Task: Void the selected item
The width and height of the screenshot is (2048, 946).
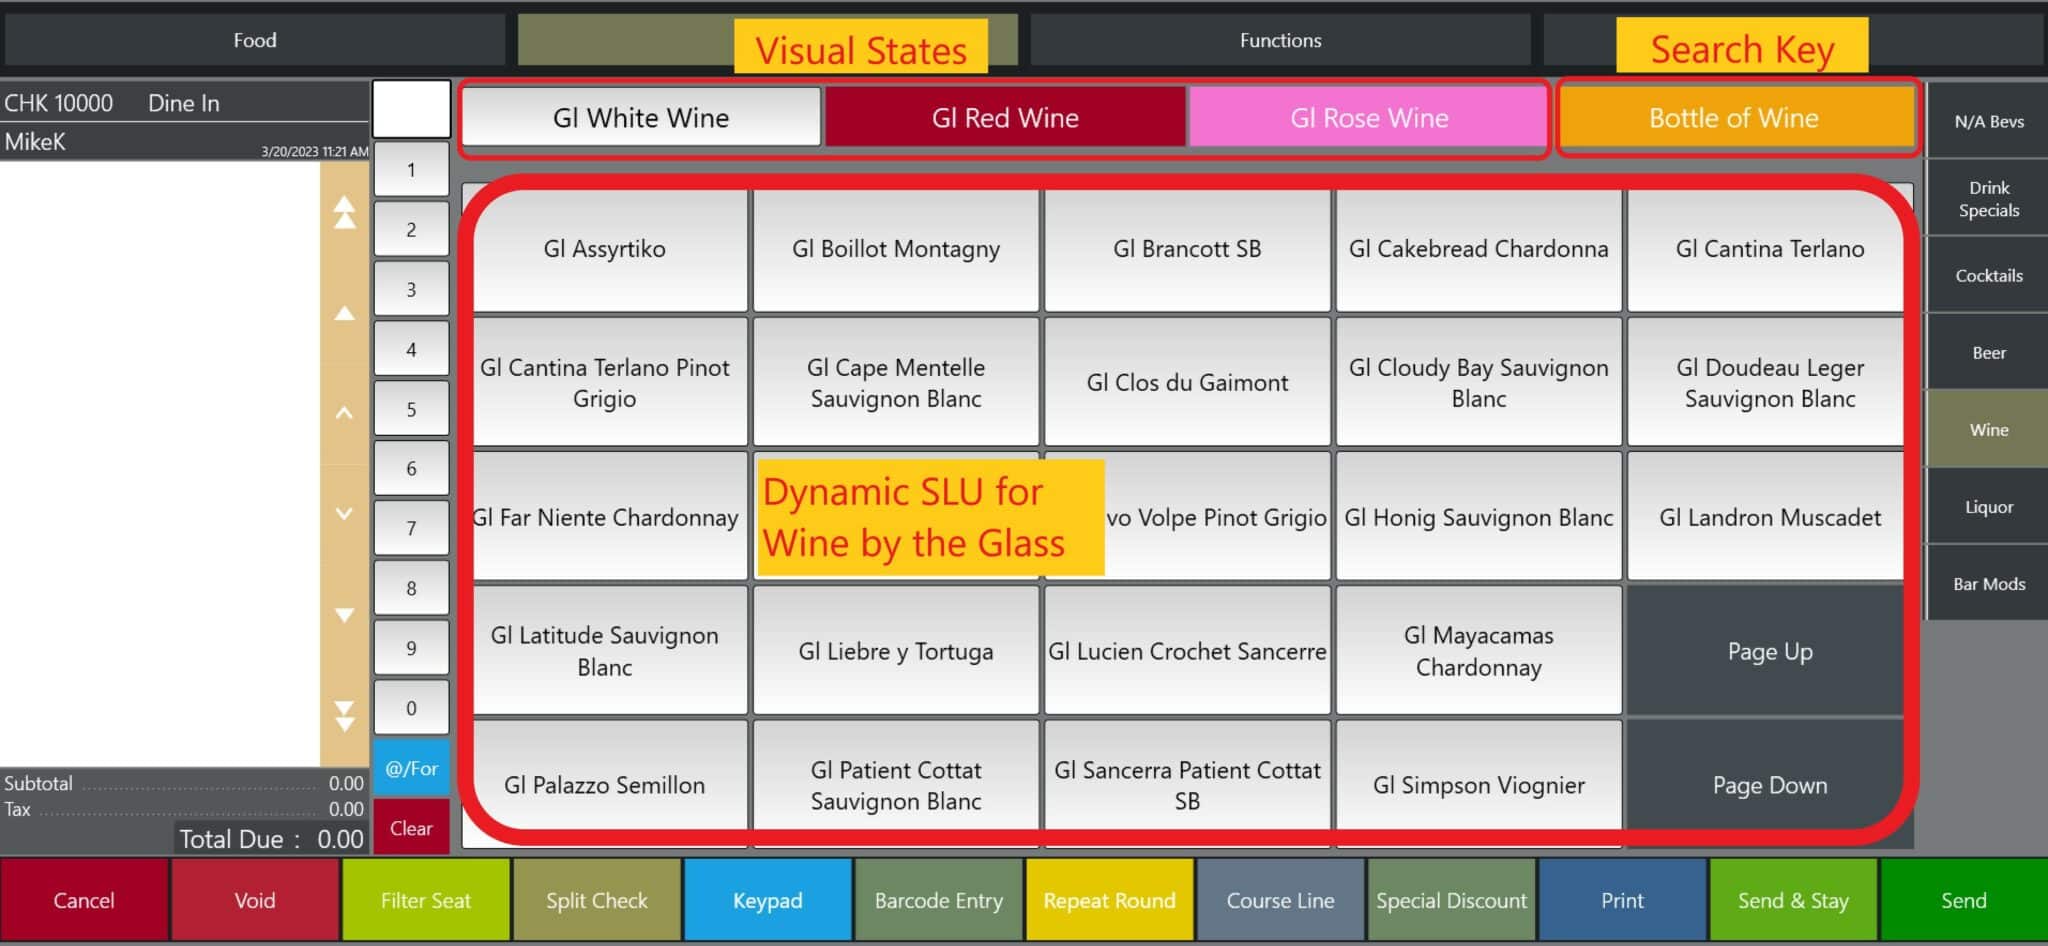Action: point(255,901)
